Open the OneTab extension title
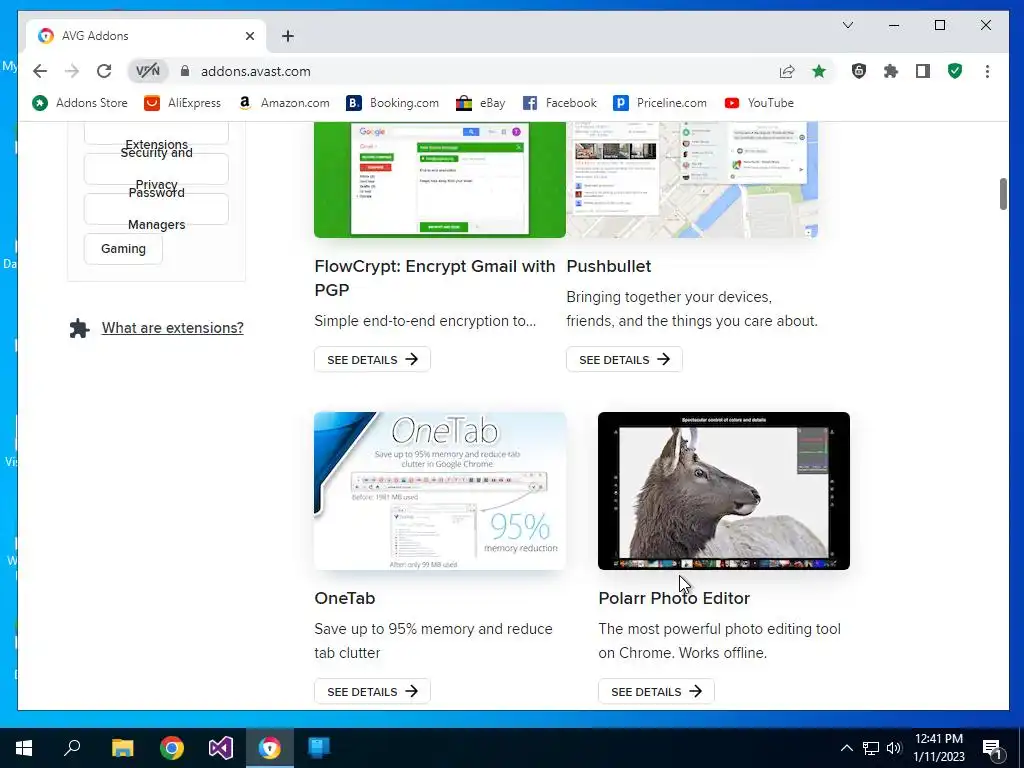The width and height of the screenshot is (1024, 768). [x=345, y=598]
